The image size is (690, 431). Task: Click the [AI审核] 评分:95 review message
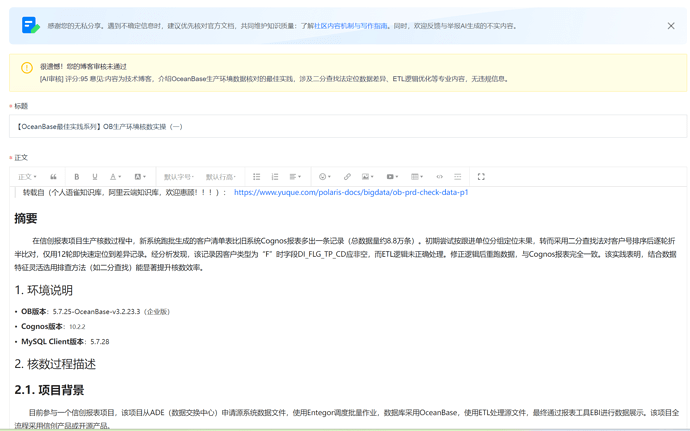point(275,79)
